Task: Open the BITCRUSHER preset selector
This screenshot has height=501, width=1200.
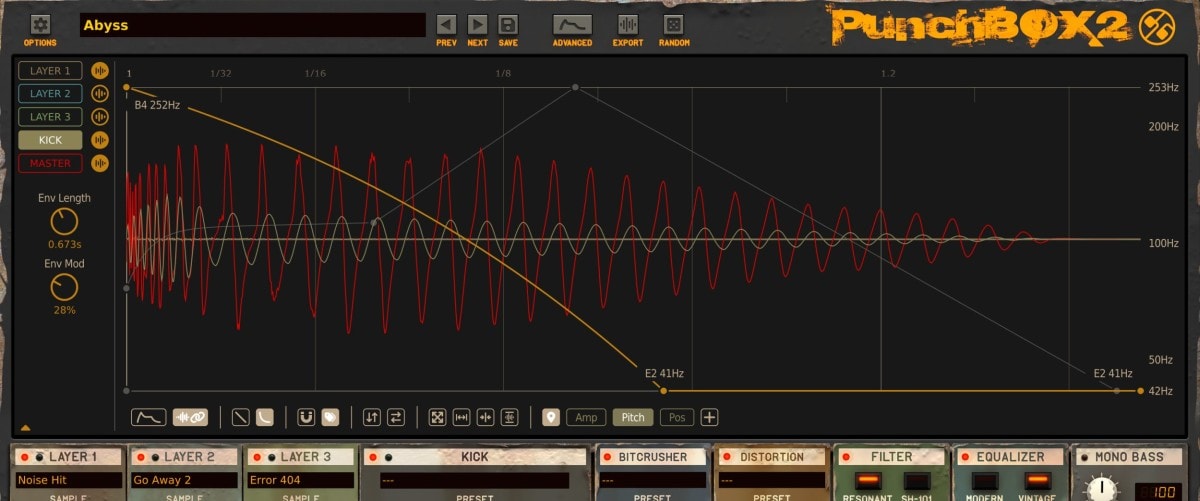Action: point(652,480)
